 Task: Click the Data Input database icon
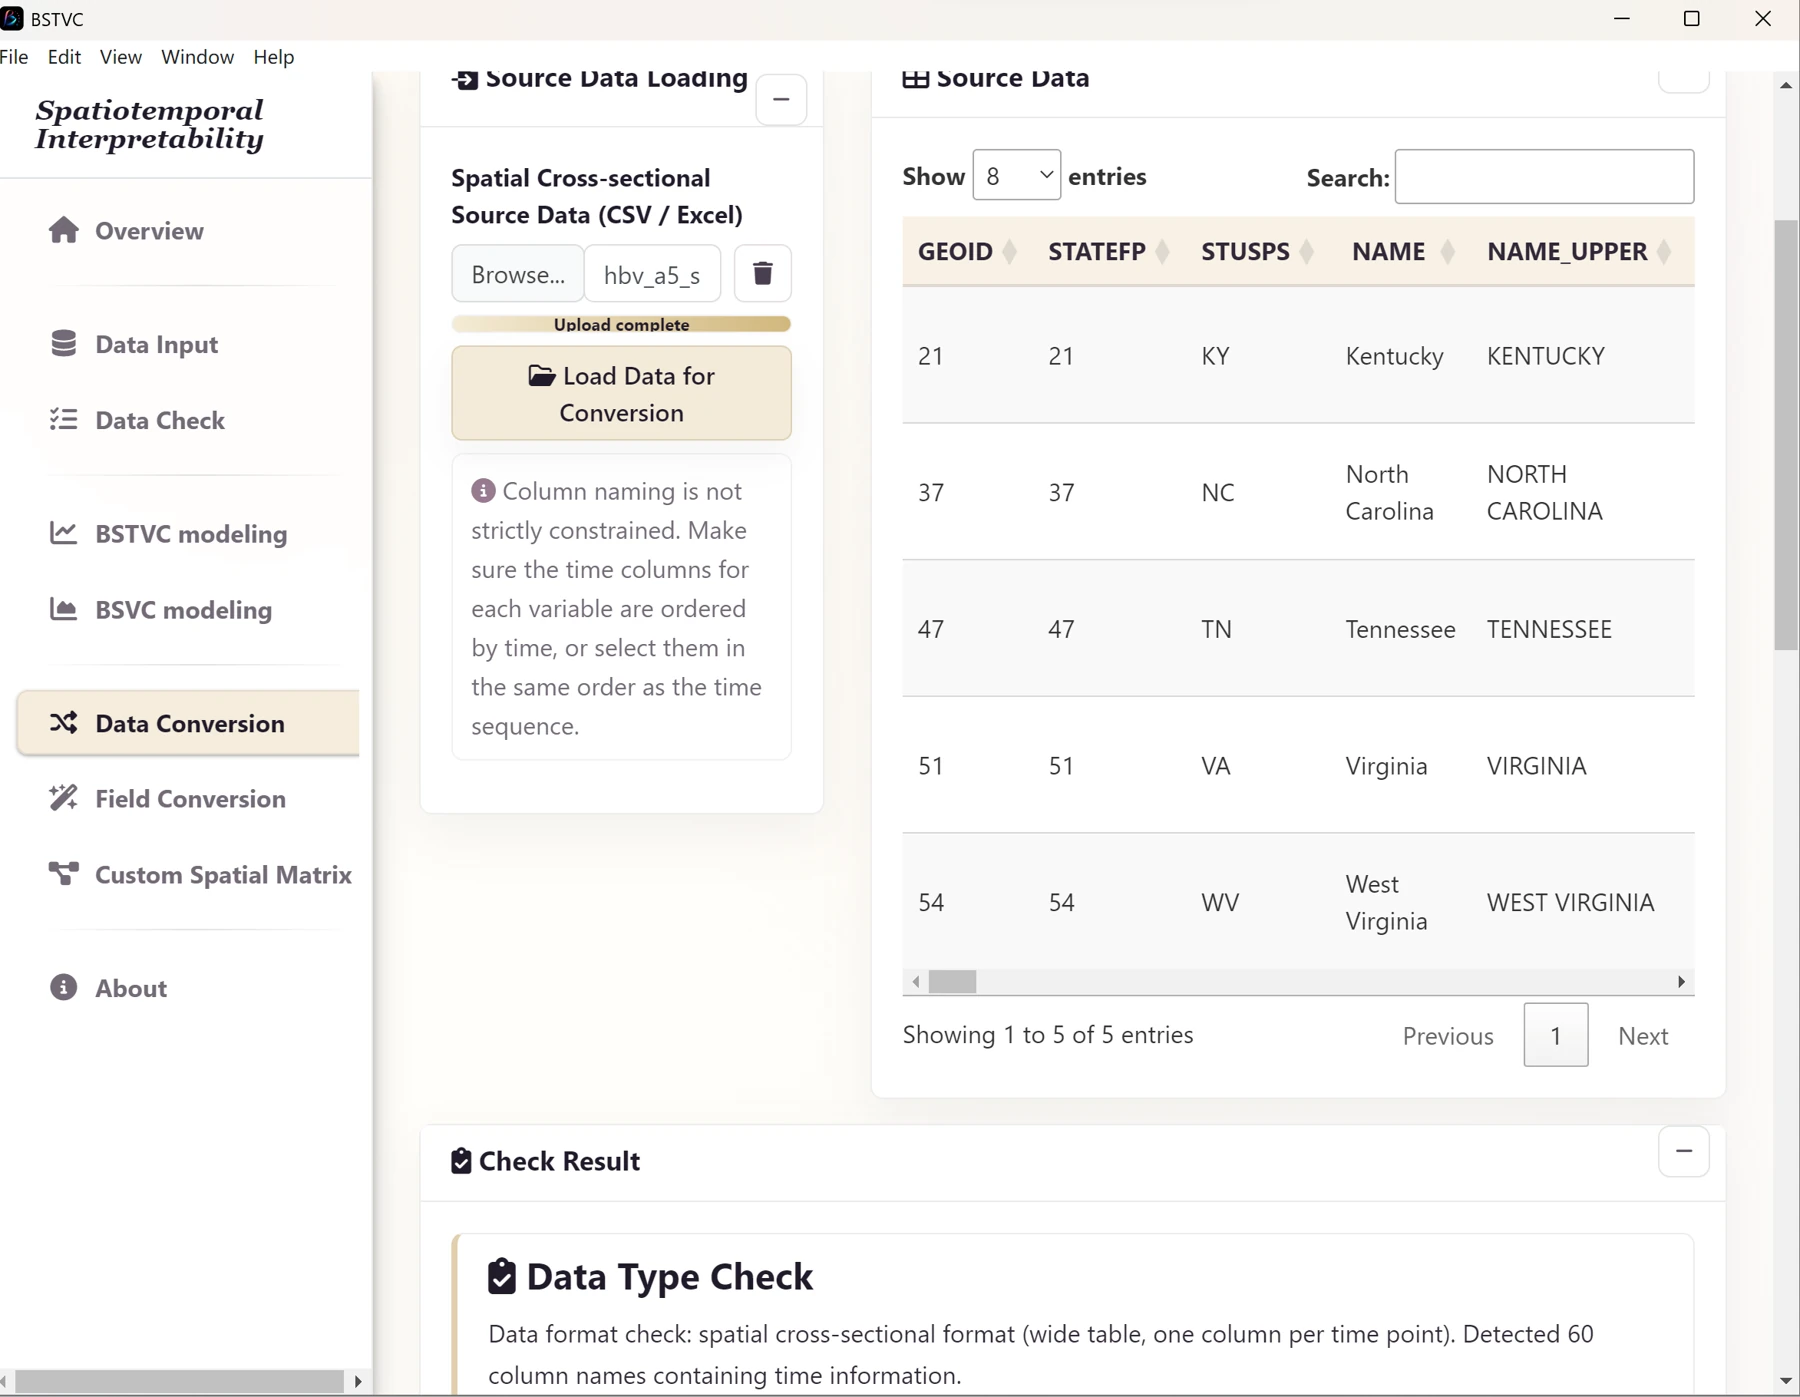pos(64,344)
